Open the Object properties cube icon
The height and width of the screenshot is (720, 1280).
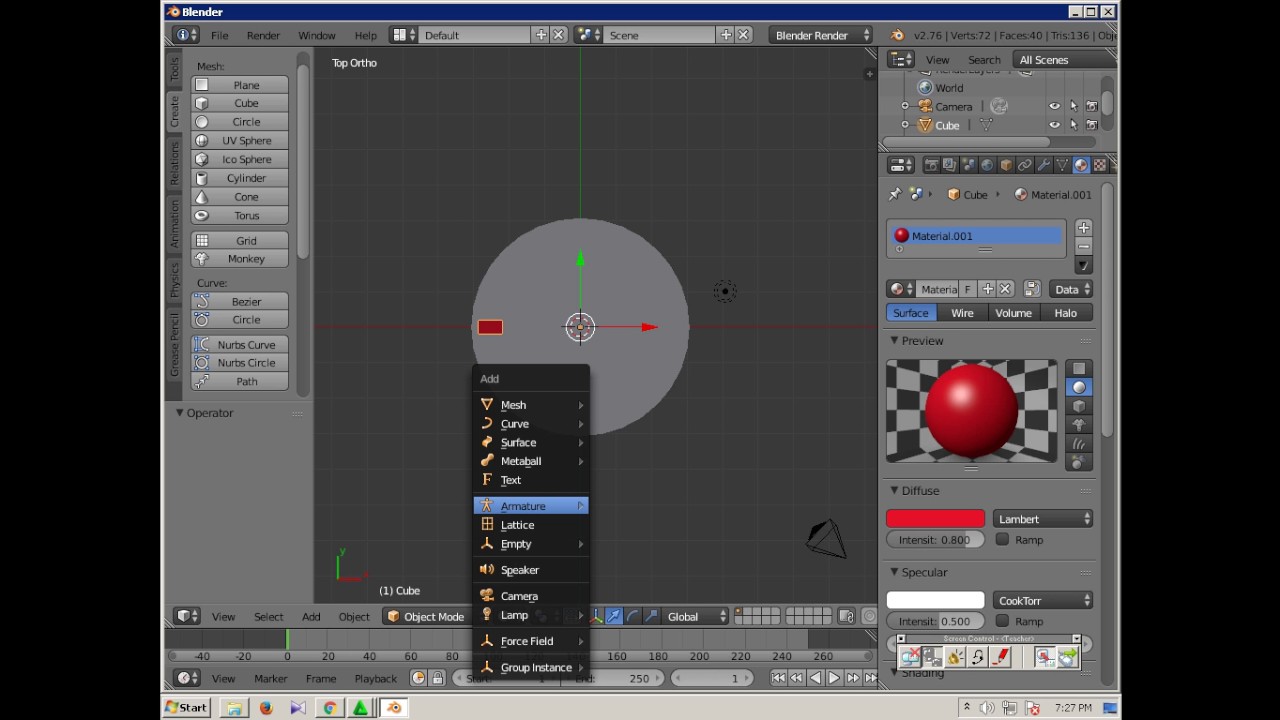pyautogui.click(x=1006, y=165)
